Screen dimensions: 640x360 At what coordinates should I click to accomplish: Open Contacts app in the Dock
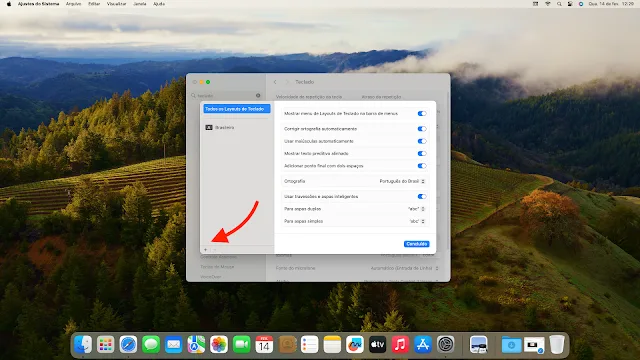pos(287,345)
